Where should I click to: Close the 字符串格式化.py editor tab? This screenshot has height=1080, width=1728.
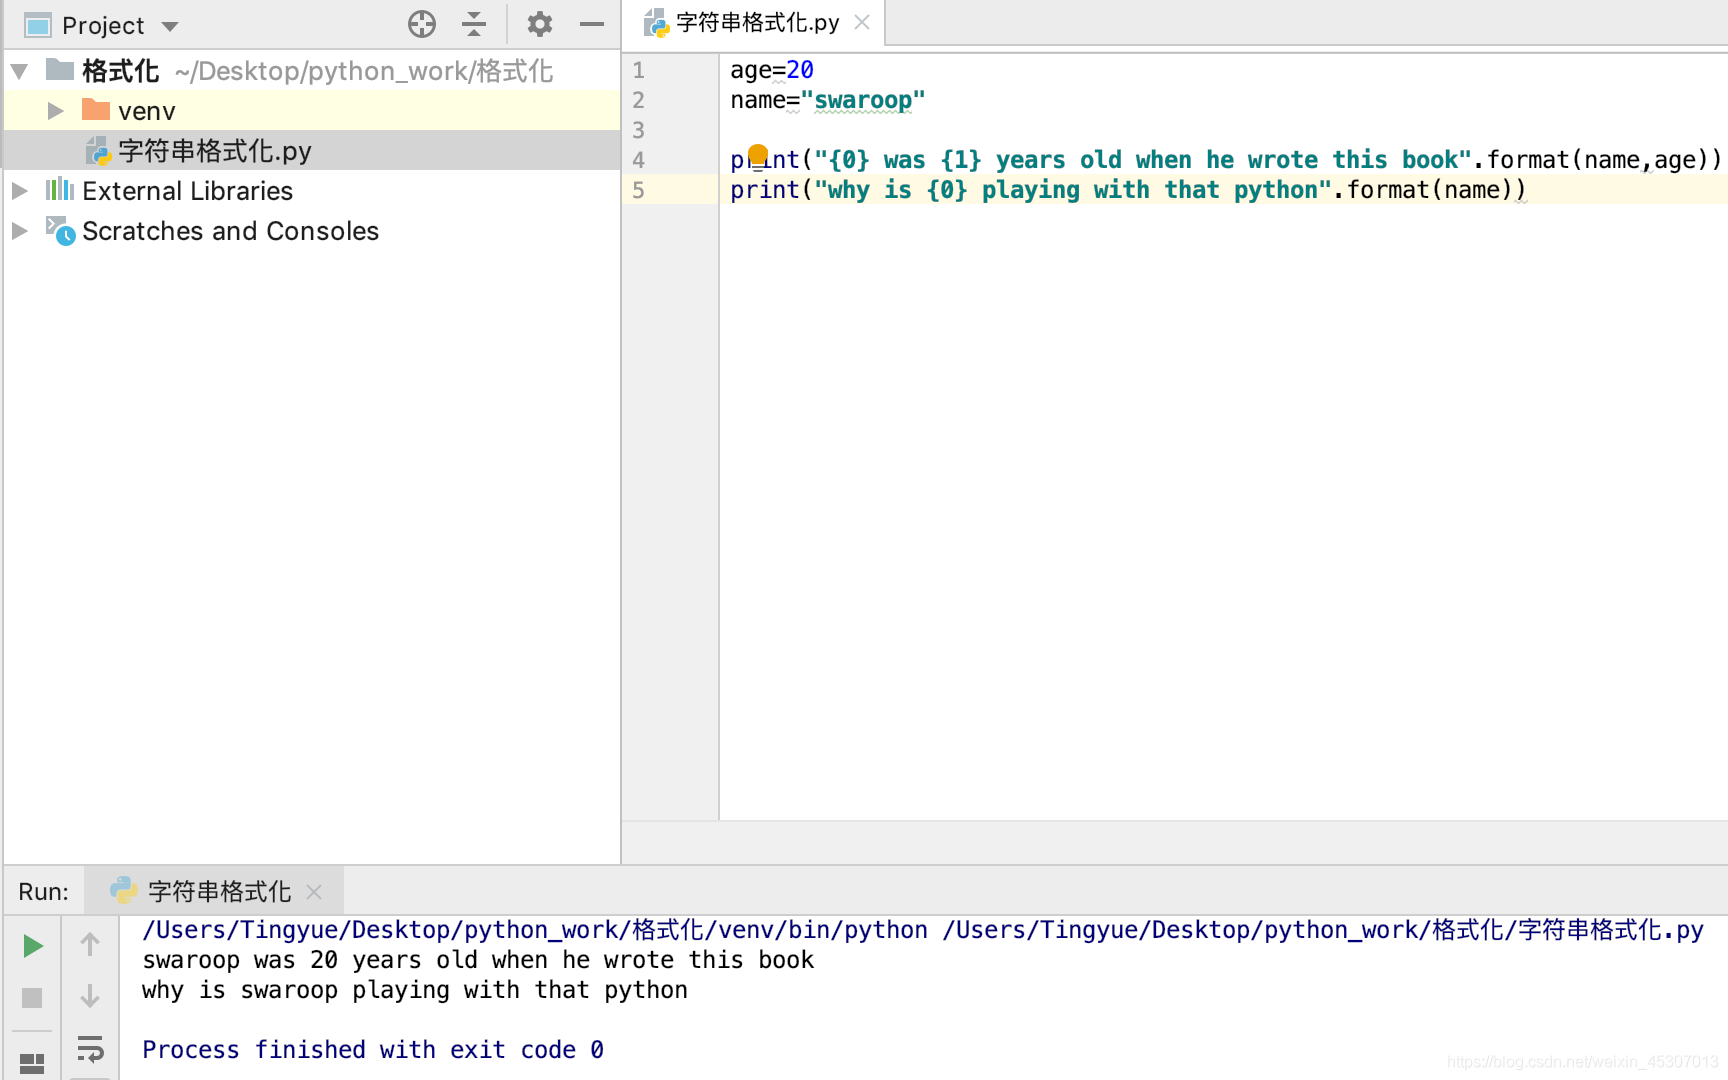(x=862, y=22)
